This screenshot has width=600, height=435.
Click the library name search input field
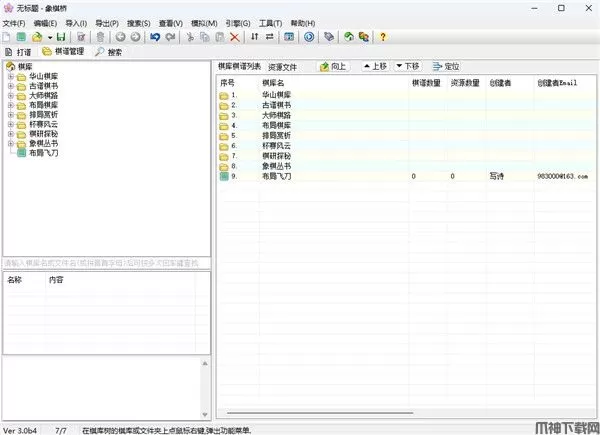click(107, 263)
